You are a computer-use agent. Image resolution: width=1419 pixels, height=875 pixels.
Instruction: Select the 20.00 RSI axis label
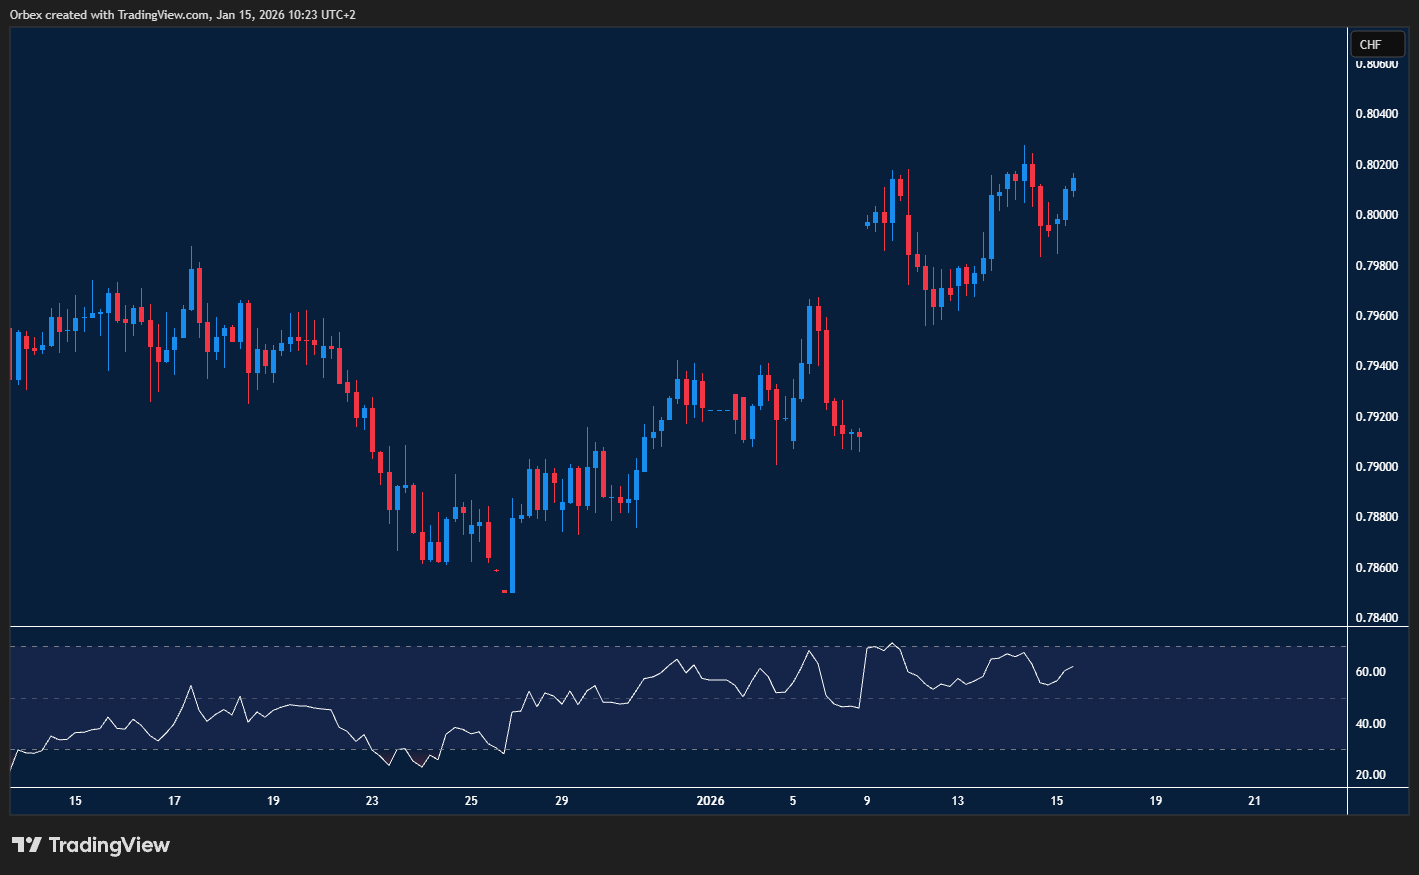click(1370, 775)
